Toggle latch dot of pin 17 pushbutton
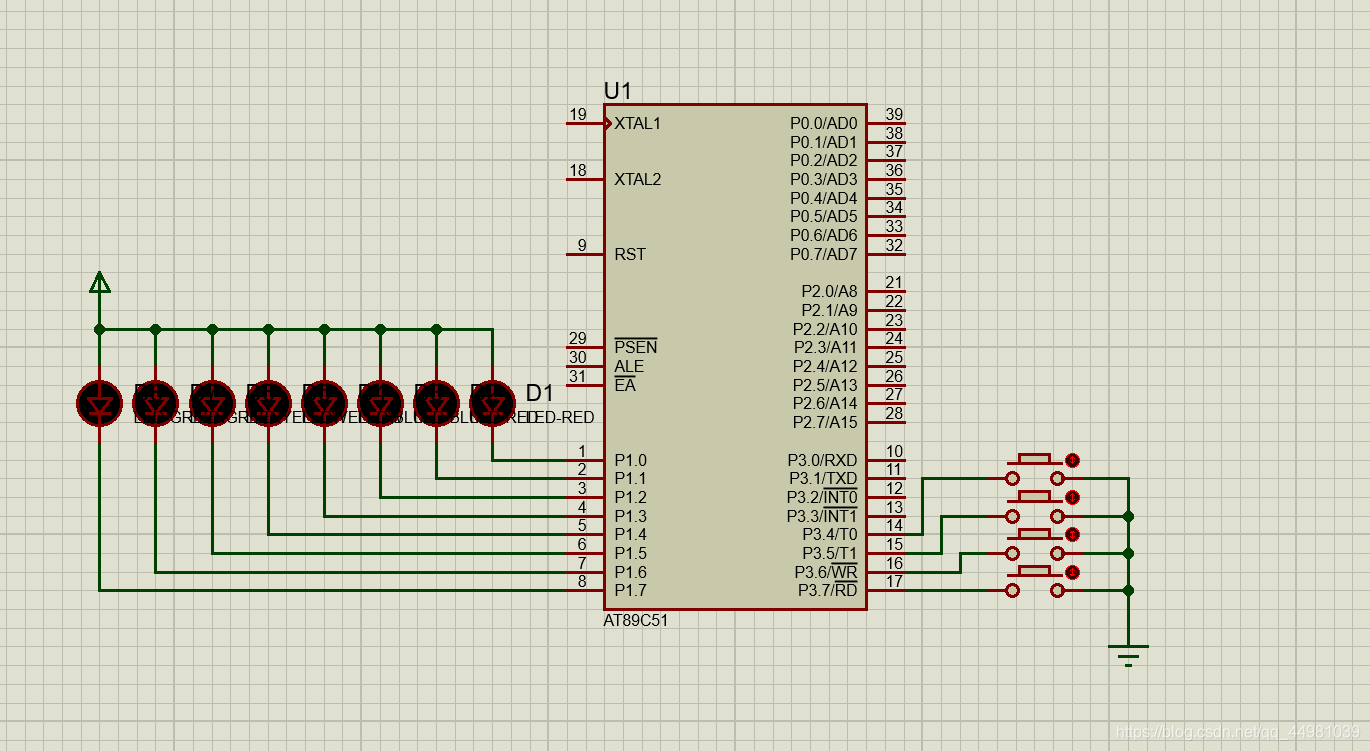The width and height of the screenshot is (1370, 751). pyautogui.click(x=1073, y=572)
